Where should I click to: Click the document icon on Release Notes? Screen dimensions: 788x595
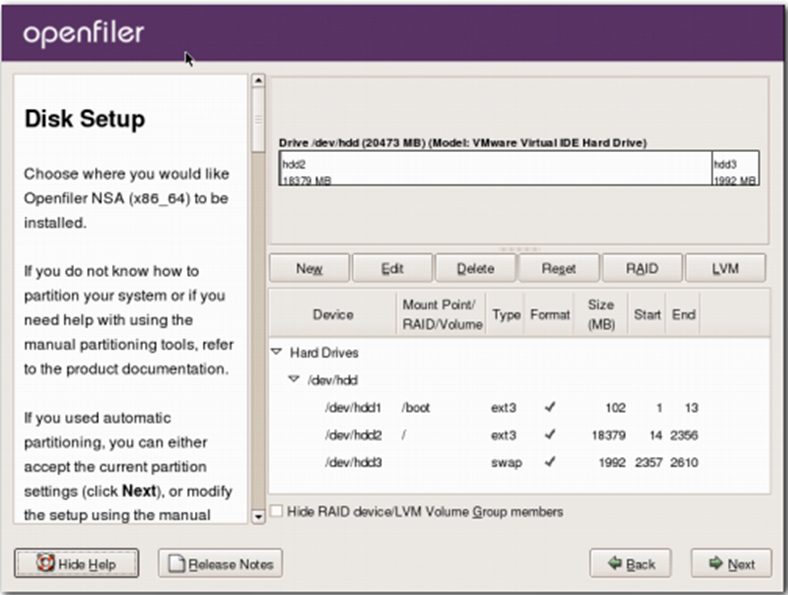[176, 563]
